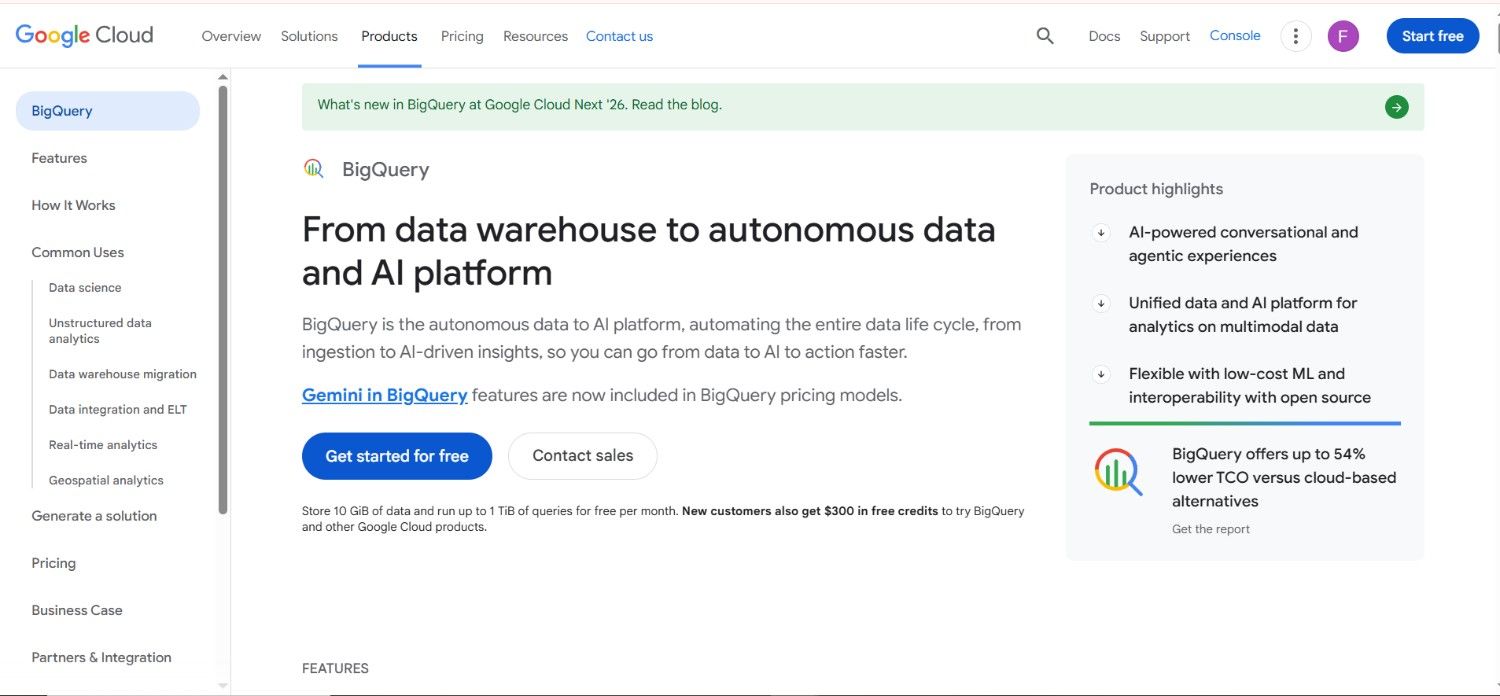Open the Products top navigation tab

389,36
